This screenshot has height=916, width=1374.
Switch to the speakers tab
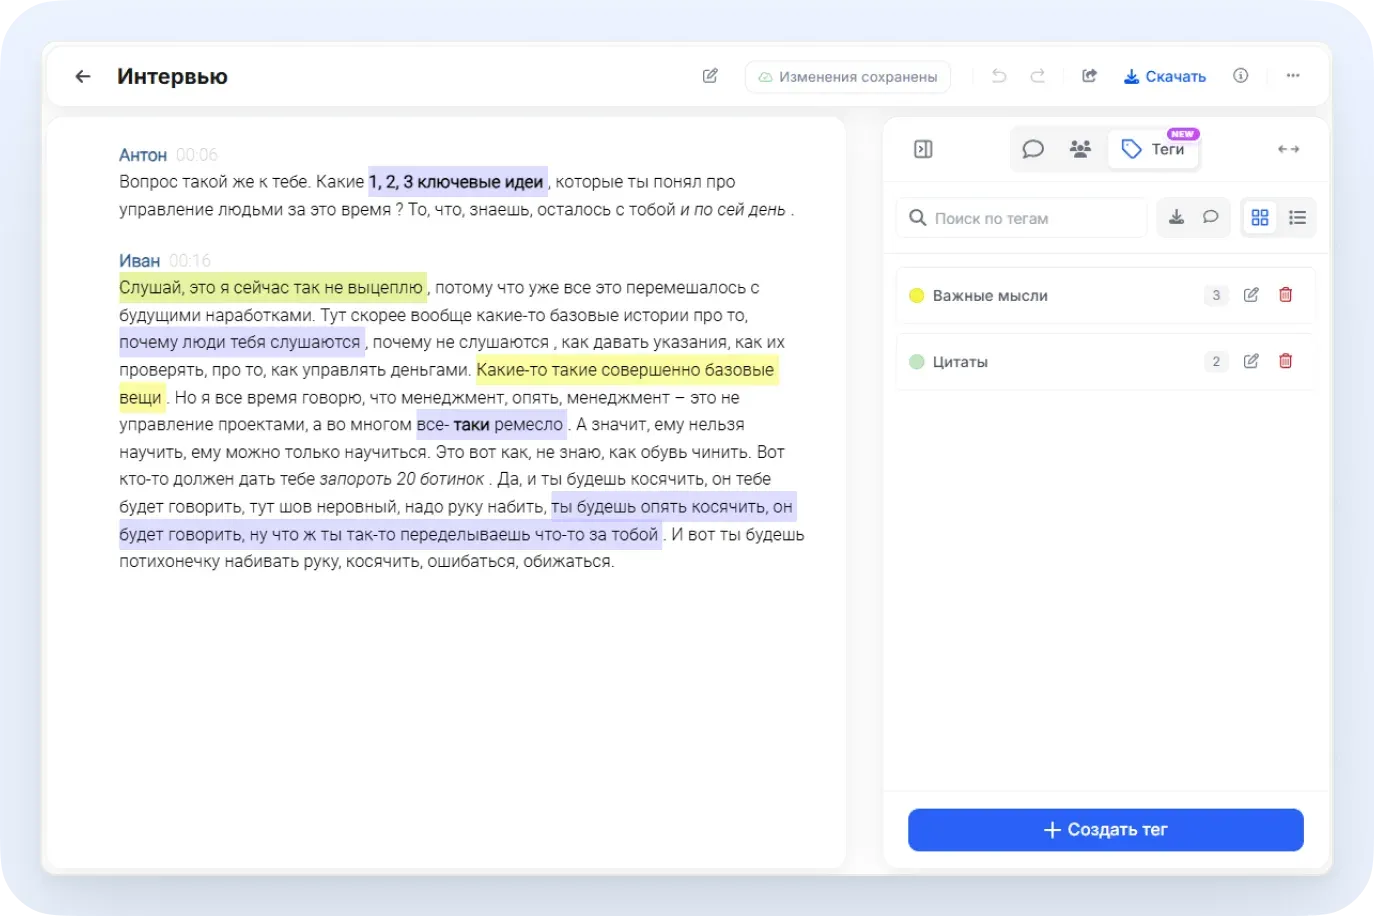[1080, 149]
